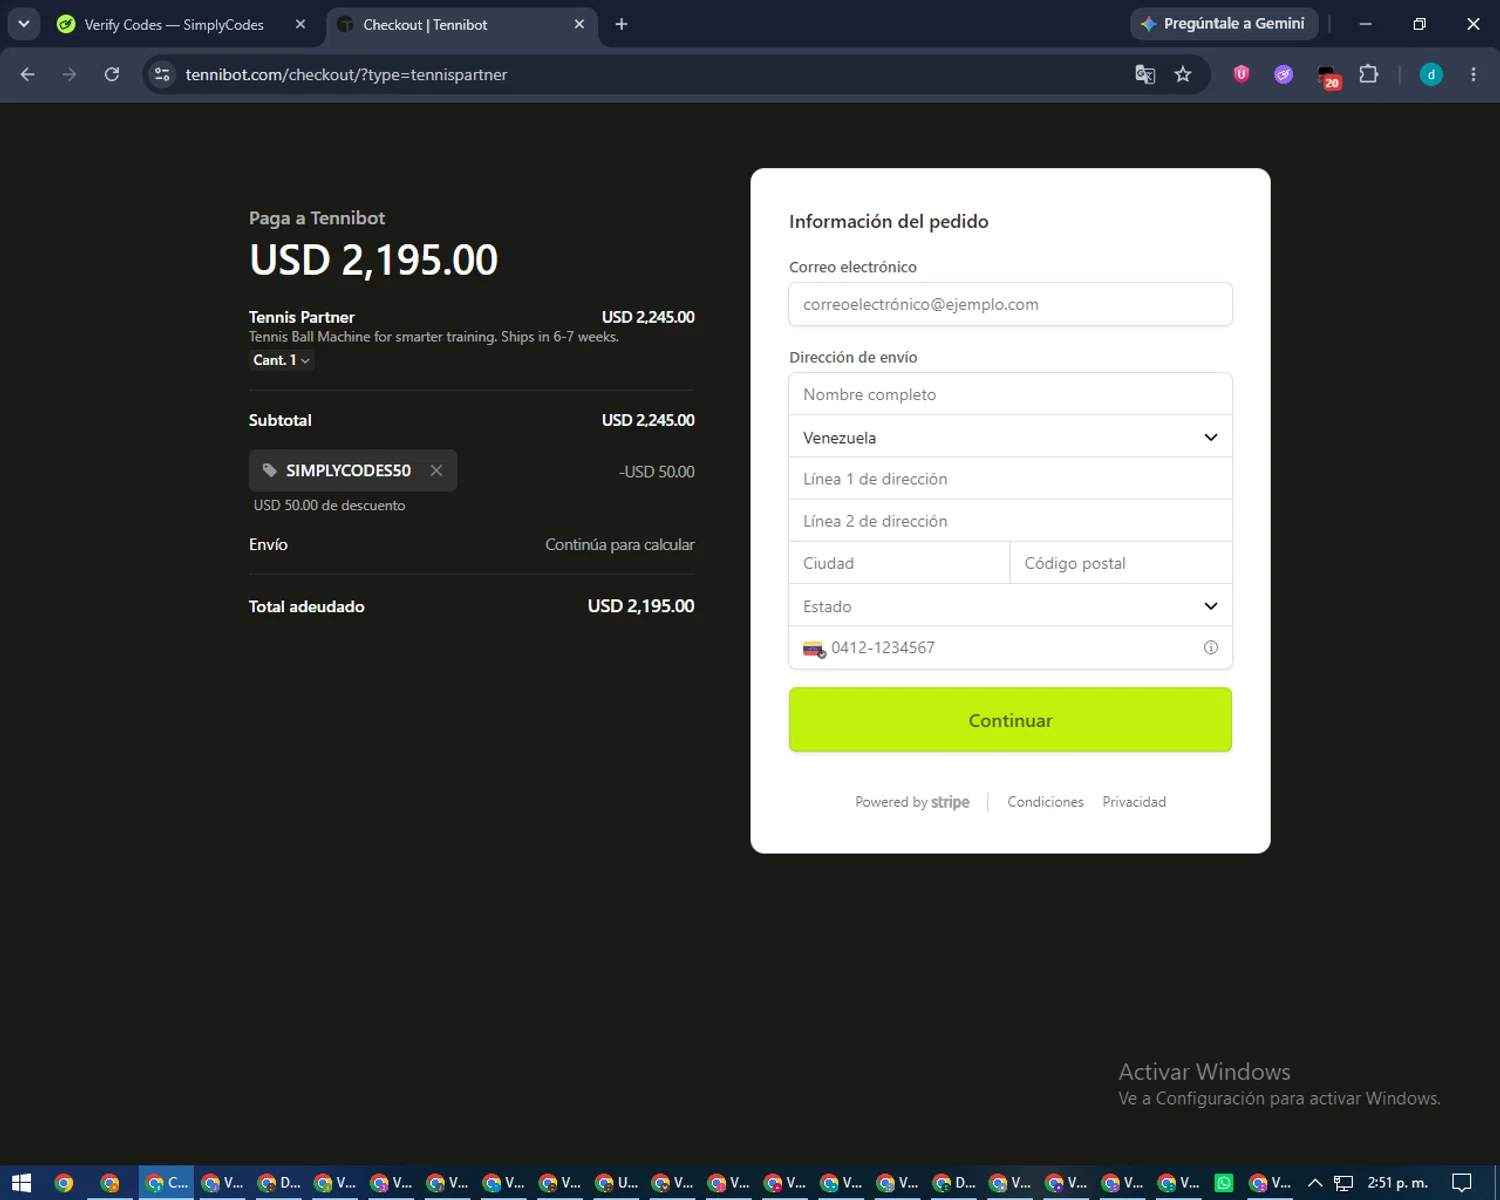Remove the SIMPLYCODES50 promo code
Viewport: 1500px width, 1200px height.
[436, 470]
